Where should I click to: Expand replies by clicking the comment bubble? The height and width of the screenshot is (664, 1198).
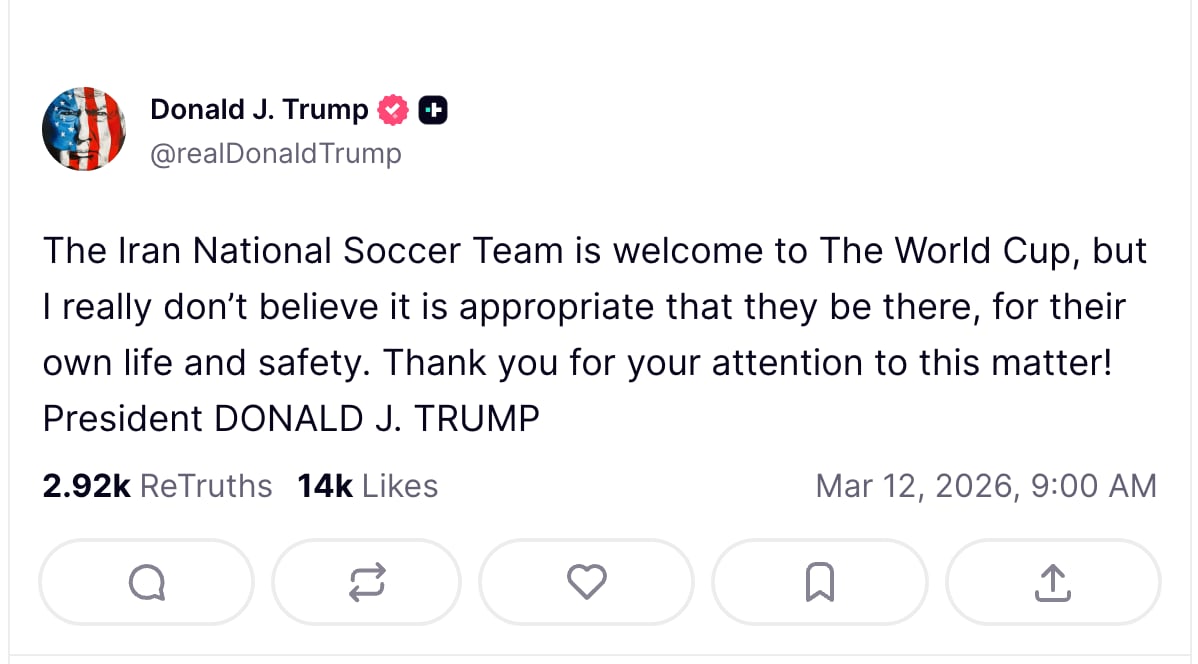click(145, 582)
